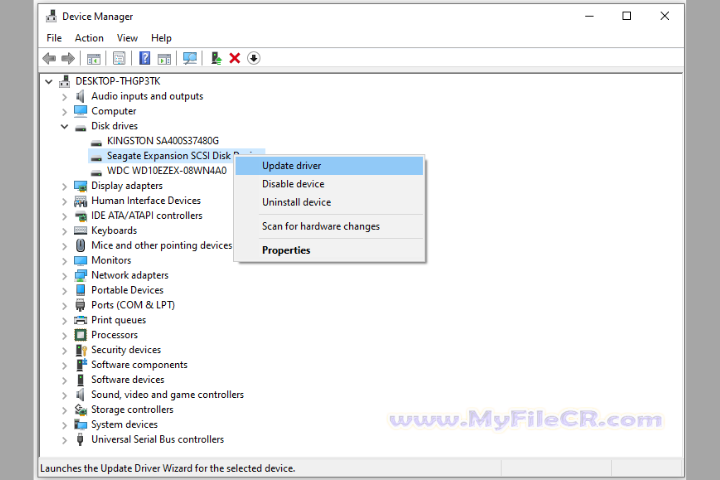
Task: Click the drive icon next to WDC WD10EZEX-08WN4A0
Action: 96,172
